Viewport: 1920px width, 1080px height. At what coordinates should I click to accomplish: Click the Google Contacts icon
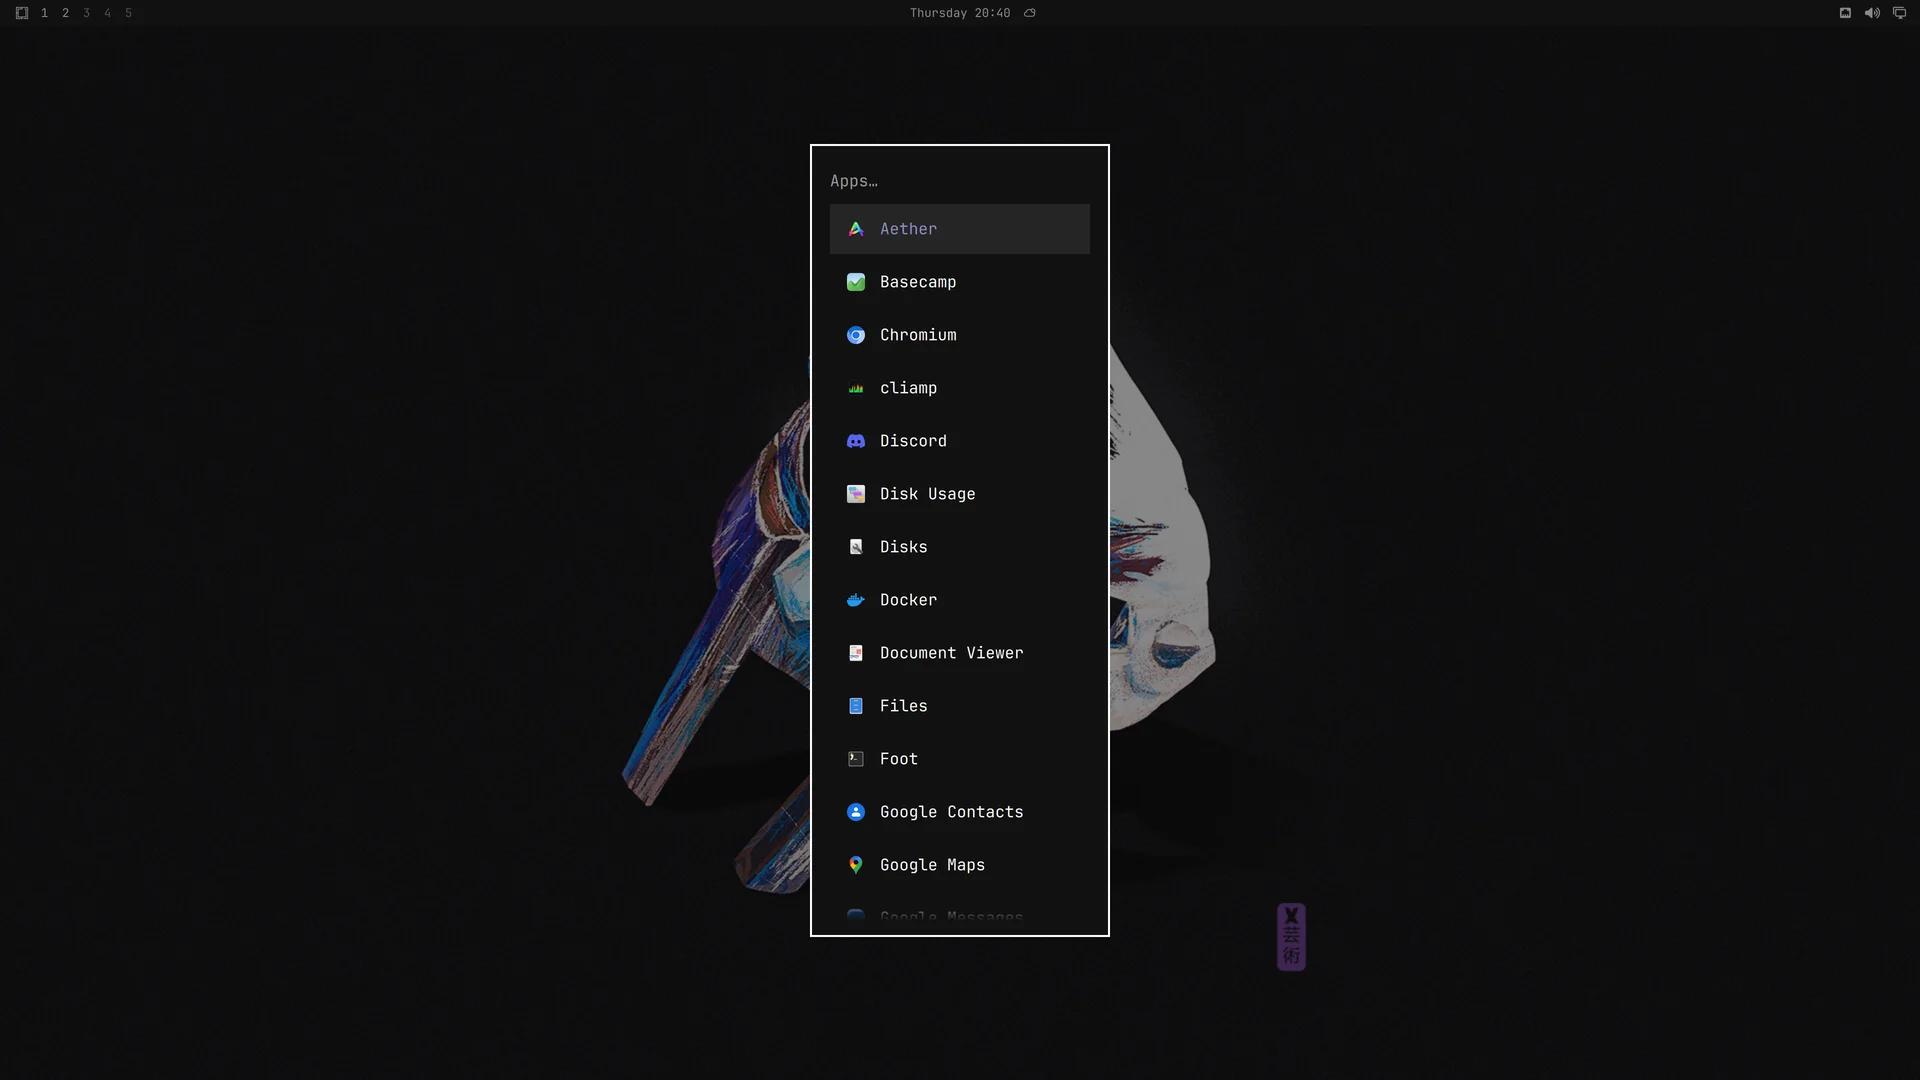pos(856,812)
